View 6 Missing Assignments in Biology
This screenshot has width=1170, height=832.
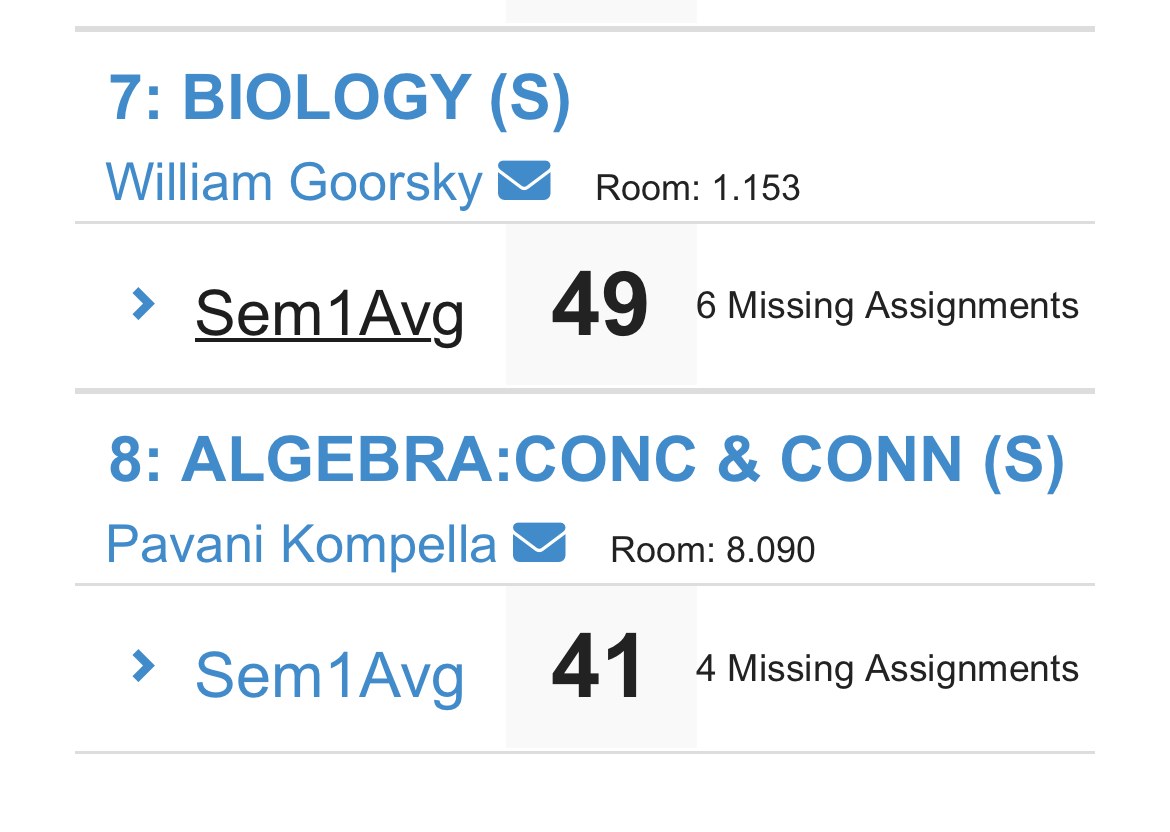(x=887, y=306)
